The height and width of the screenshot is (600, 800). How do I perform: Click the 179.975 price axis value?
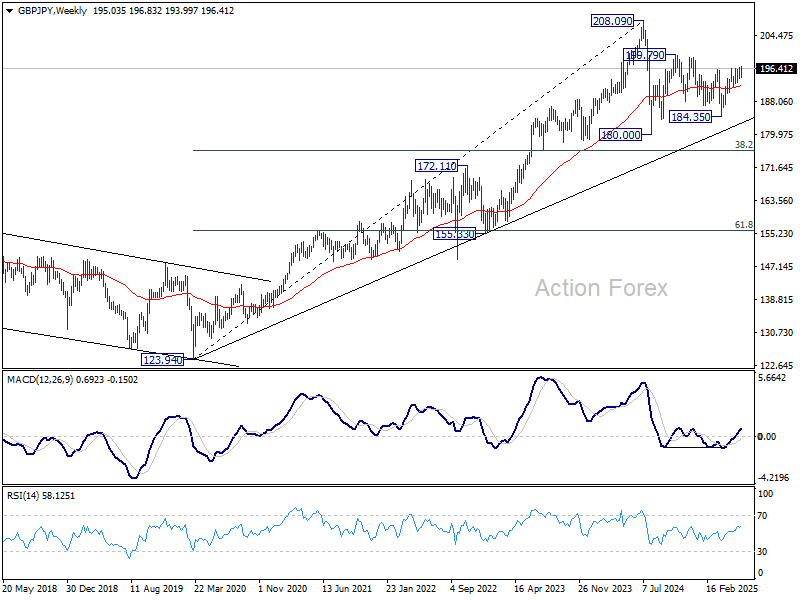click(x=776, y=135)
